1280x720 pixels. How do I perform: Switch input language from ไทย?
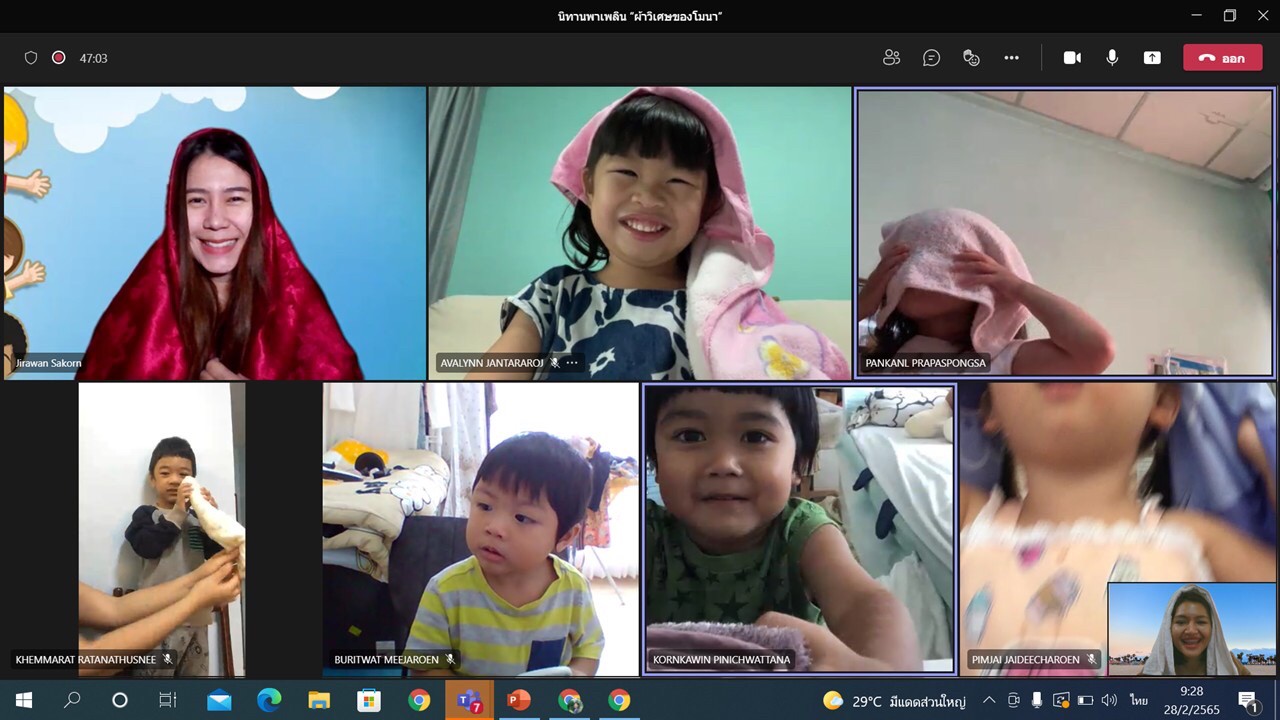(x=1138, y=700)
